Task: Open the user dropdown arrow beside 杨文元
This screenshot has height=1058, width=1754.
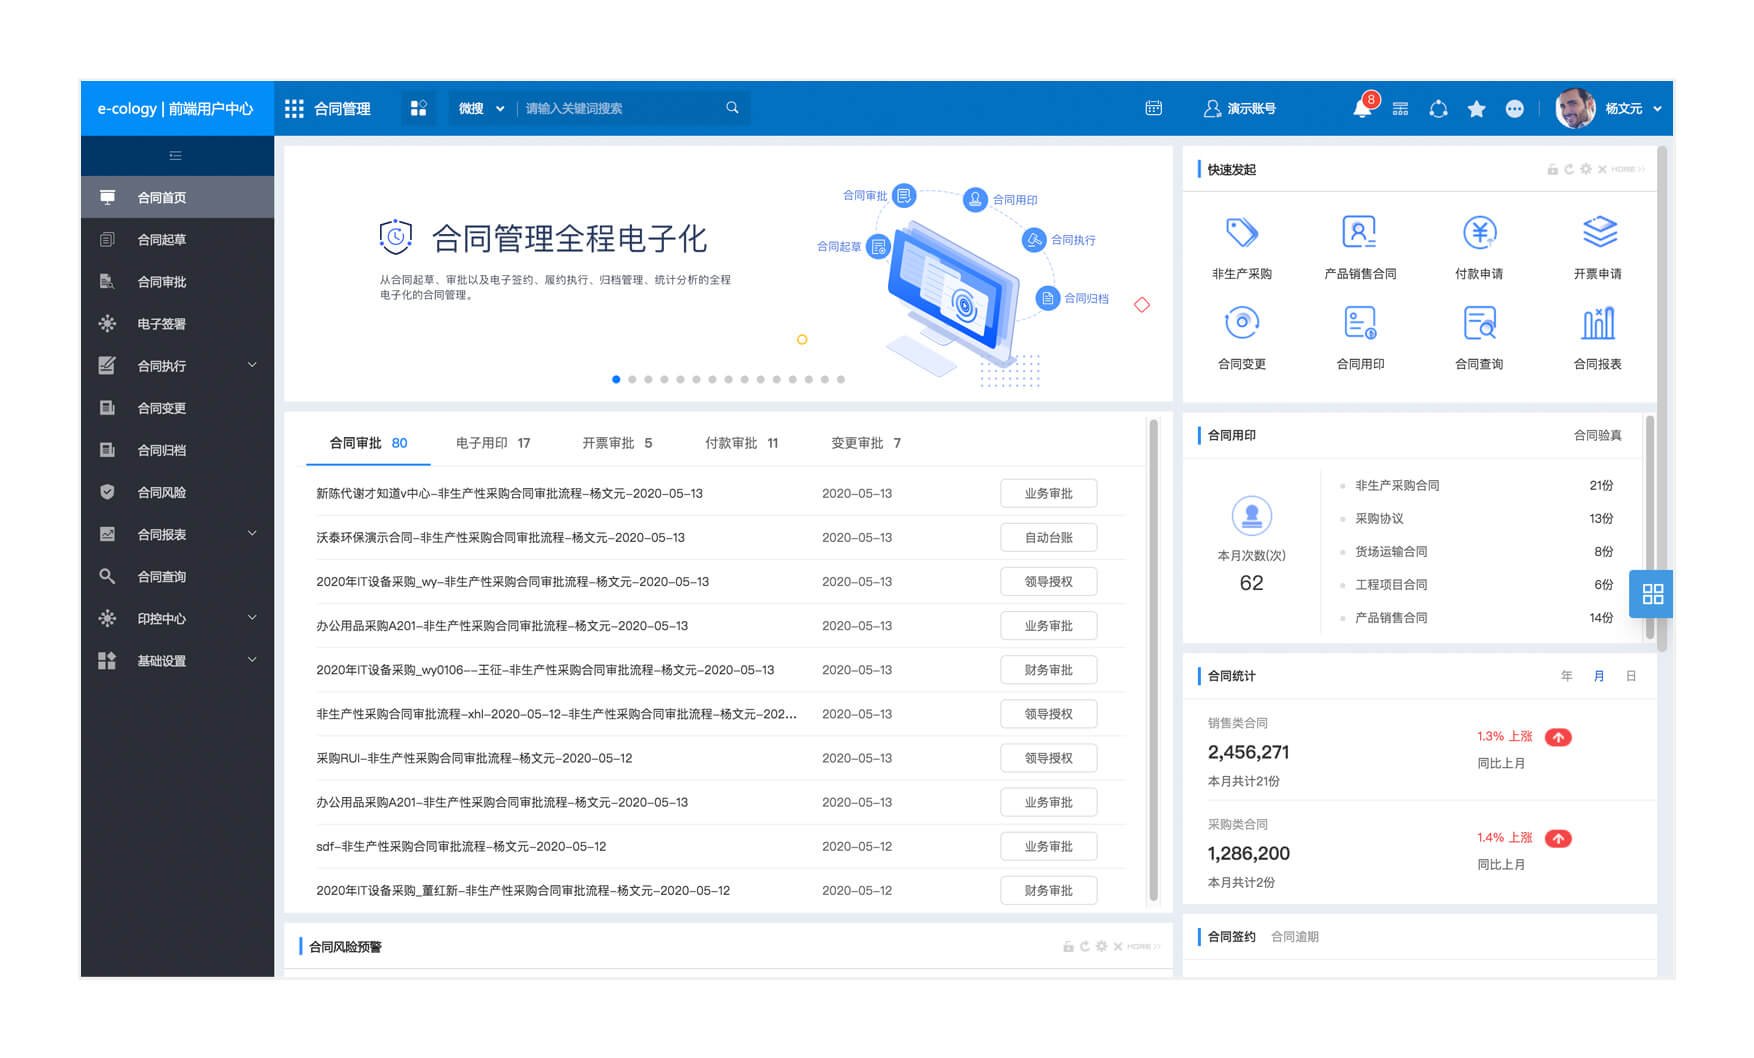Action: [1657, 108]
